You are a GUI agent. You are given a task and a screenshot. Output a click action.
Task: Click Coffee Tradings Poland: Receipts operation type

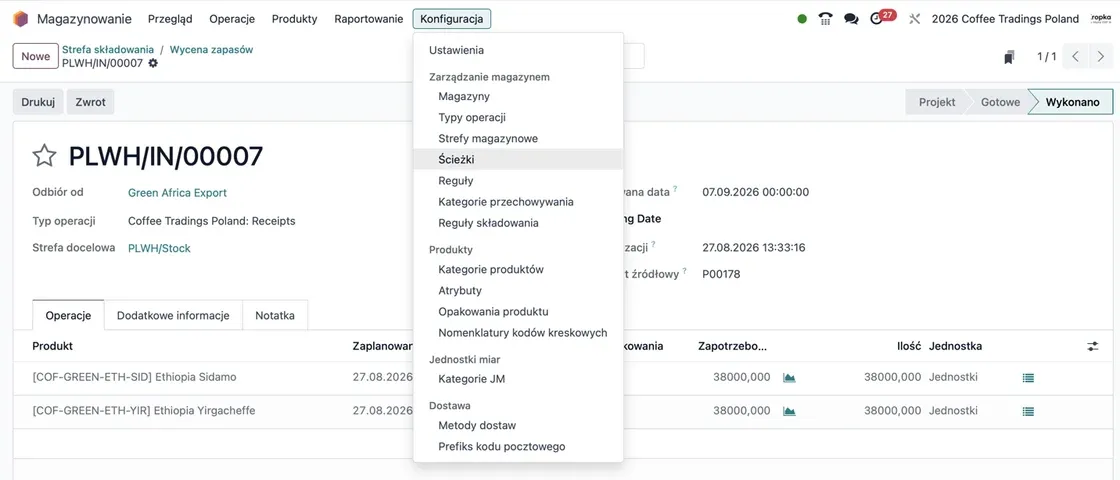[211, 221]
